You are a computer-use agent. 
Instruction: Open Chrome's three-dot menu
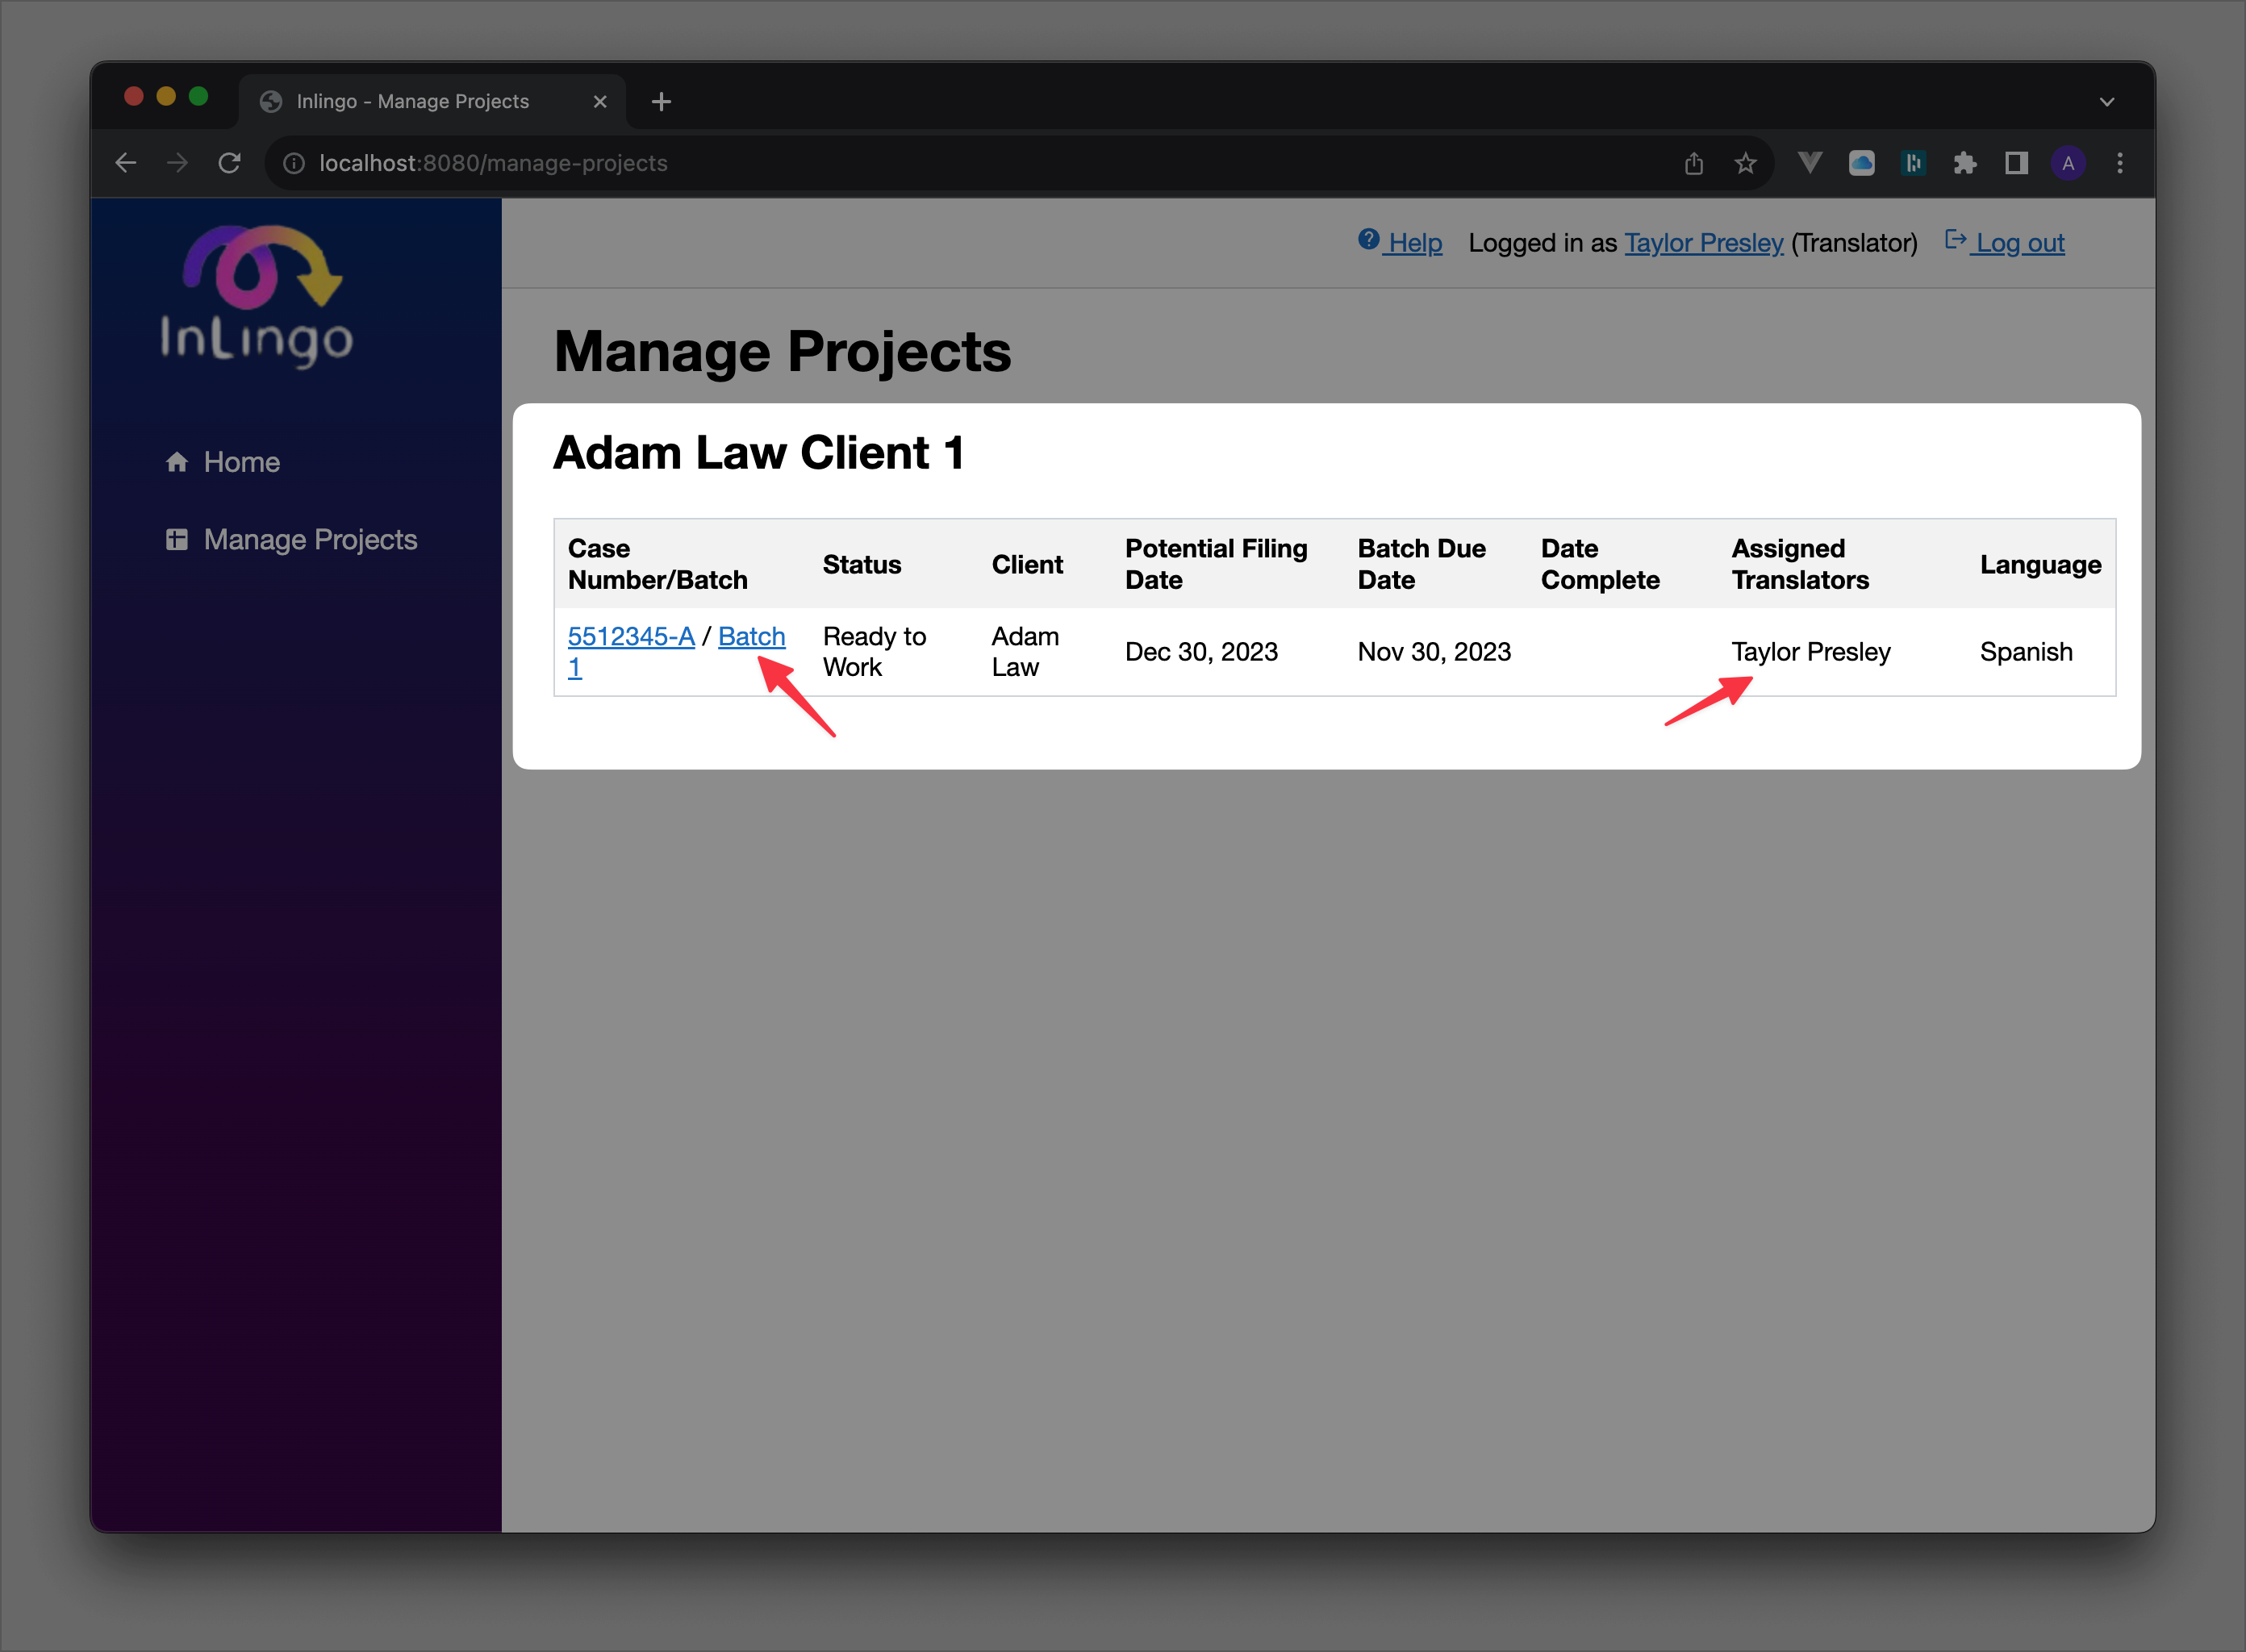(2120, 162)
